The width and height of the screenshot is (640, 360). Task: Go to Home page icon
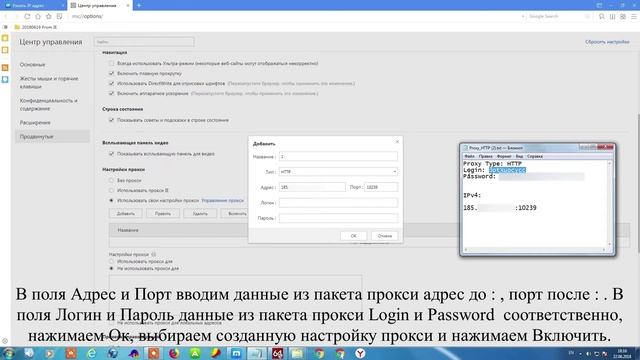click(x=38, y=16)
